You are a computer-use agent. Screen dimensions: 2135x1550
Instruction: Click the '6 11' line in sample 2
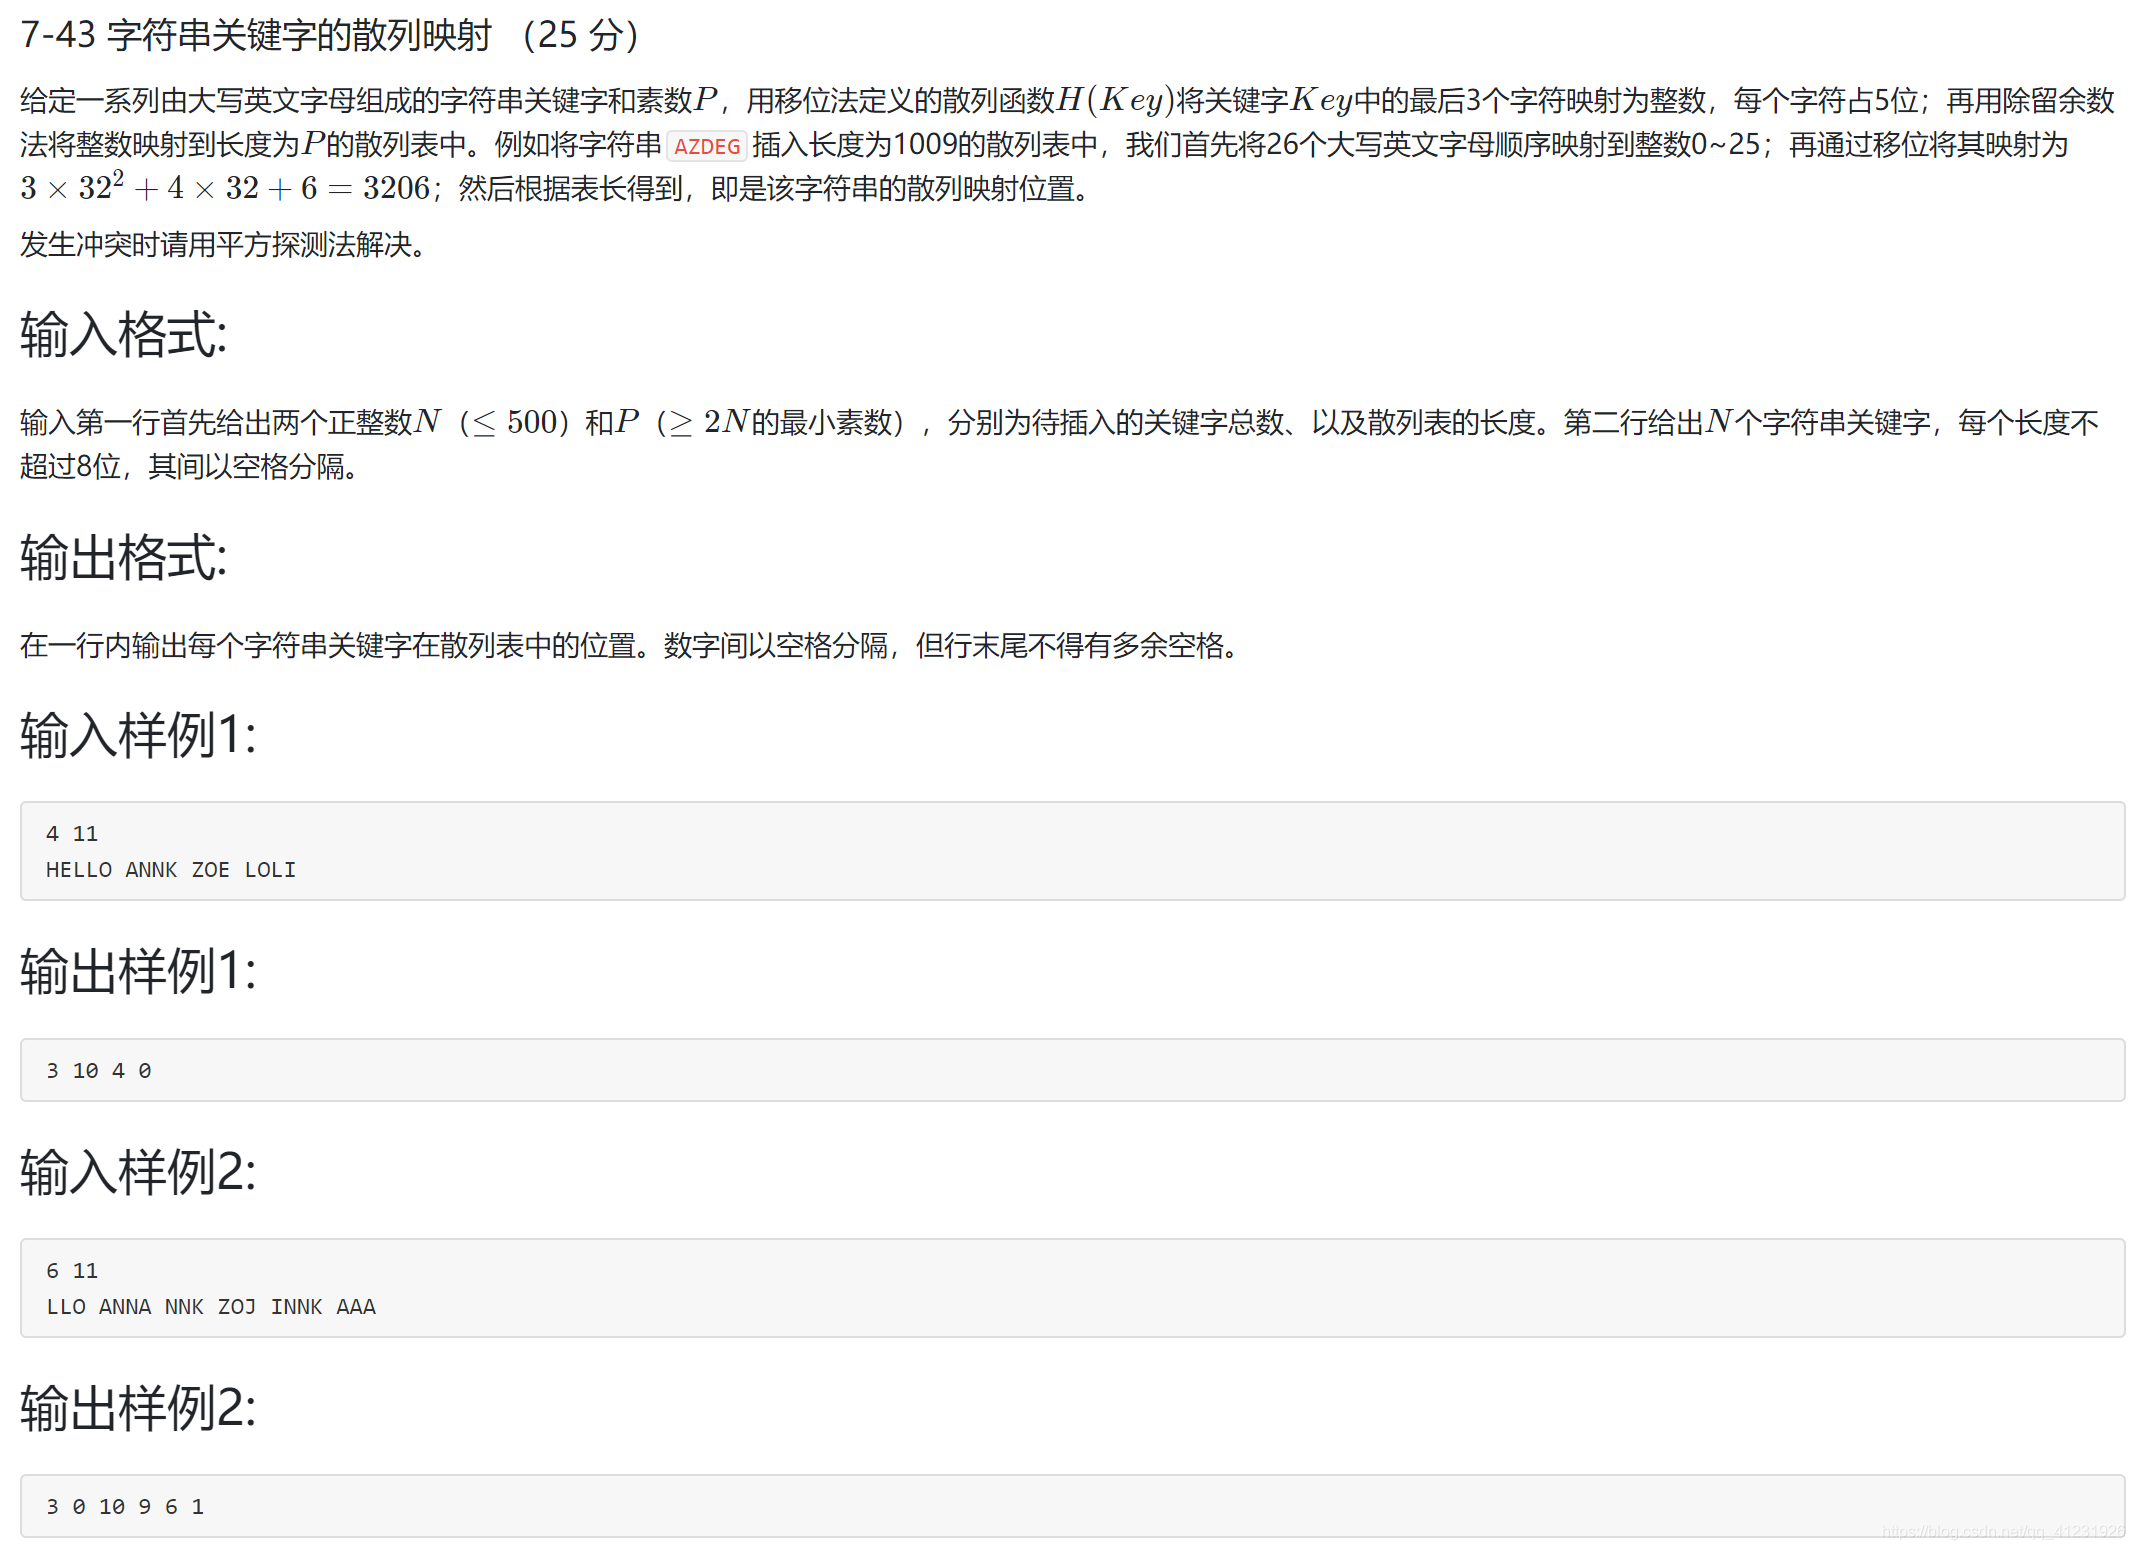(x=72, y=1271)
